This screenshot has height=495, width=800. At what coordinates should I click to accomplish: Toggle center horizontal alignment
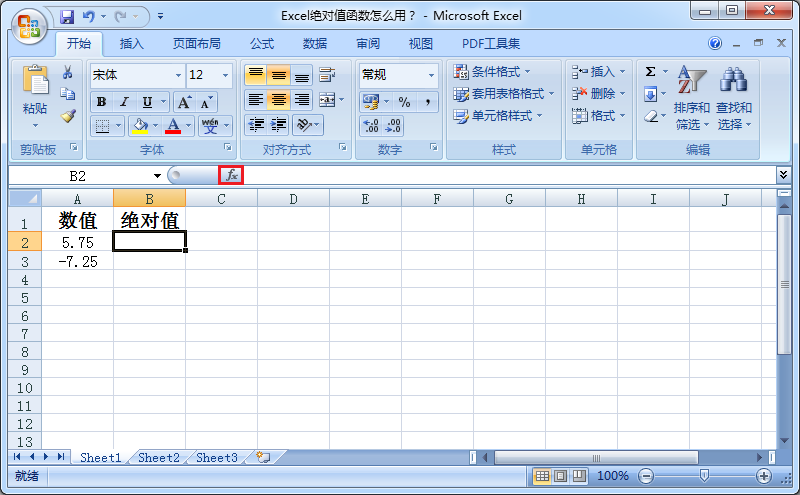point(278,100)
